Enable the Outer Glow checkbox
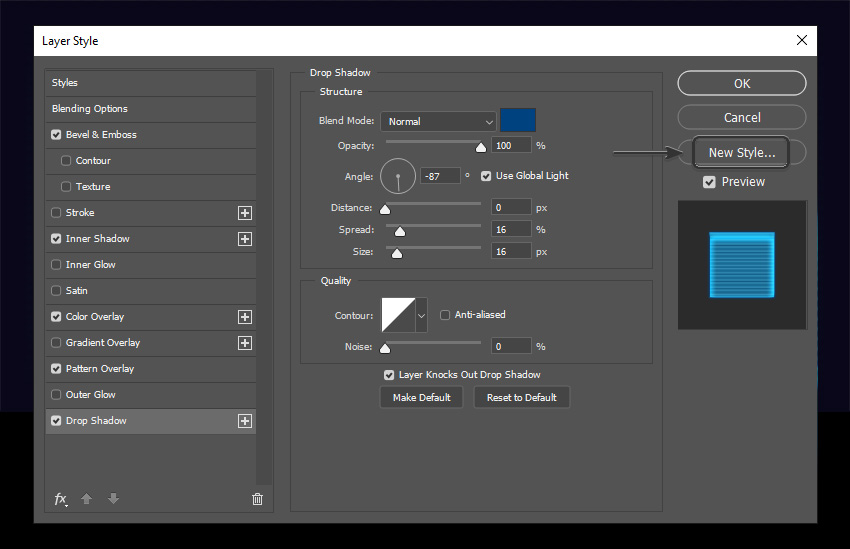The image size is (850, 549). point(56,395)
